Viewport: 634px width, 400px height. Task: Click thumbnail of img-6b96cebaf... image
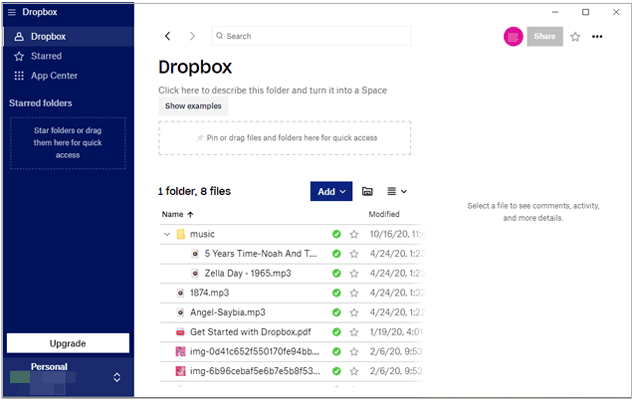tap(180, 371)
